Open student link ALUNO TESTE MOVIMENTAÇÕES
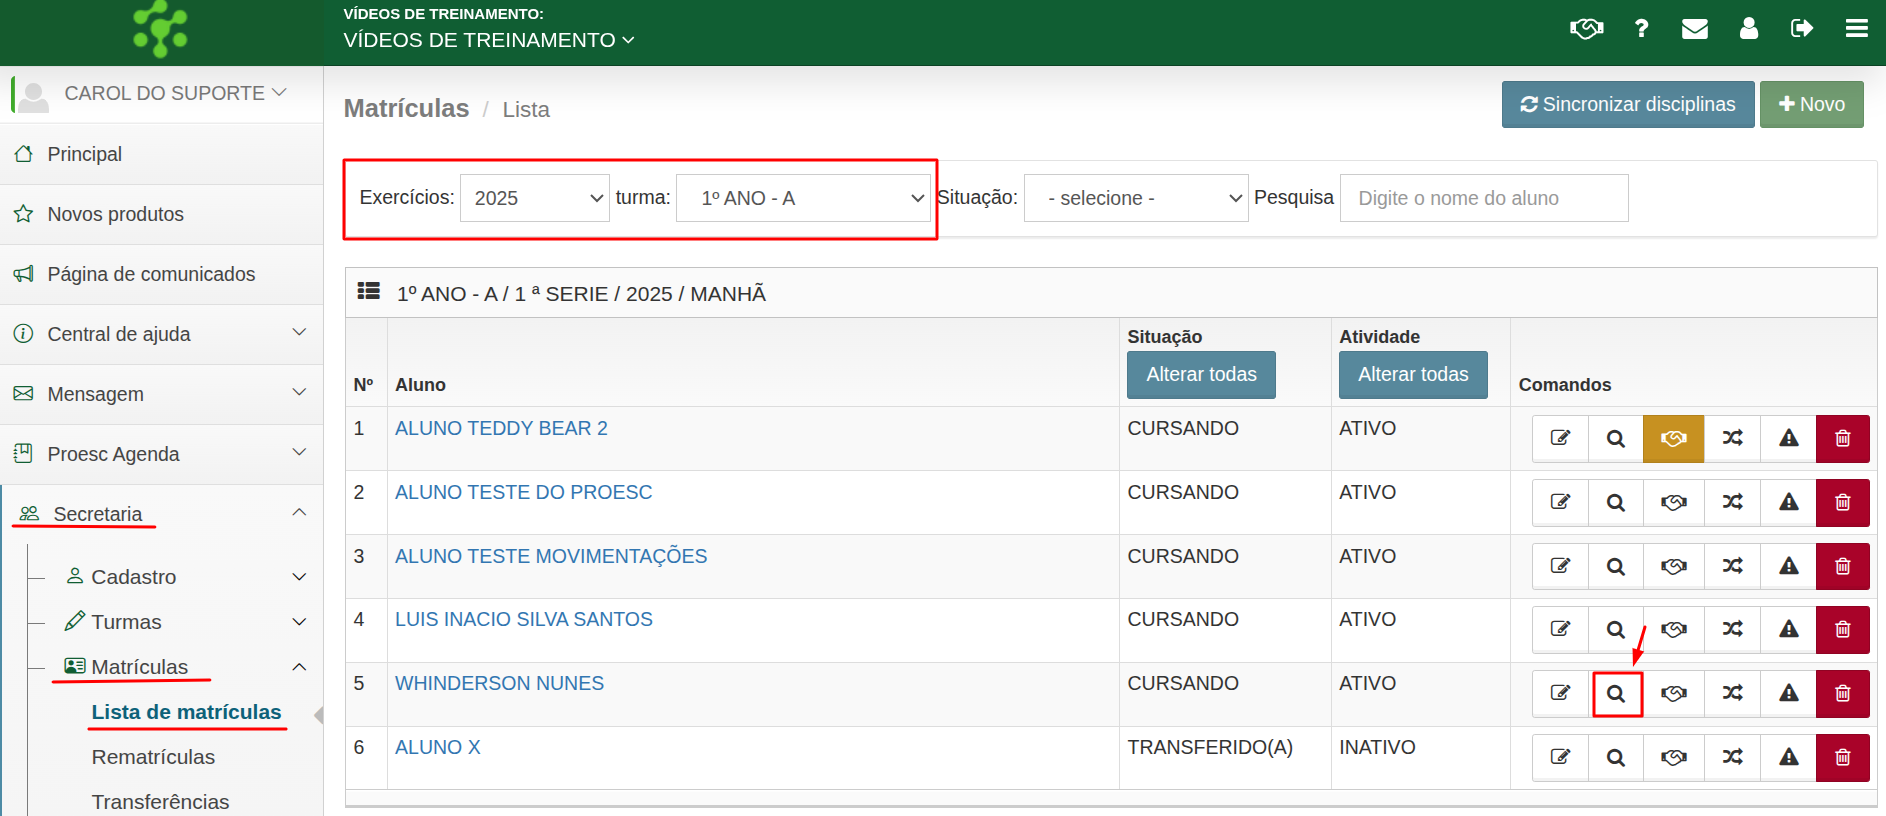The width and height of the screenshot is (1886, 816). 551,556
